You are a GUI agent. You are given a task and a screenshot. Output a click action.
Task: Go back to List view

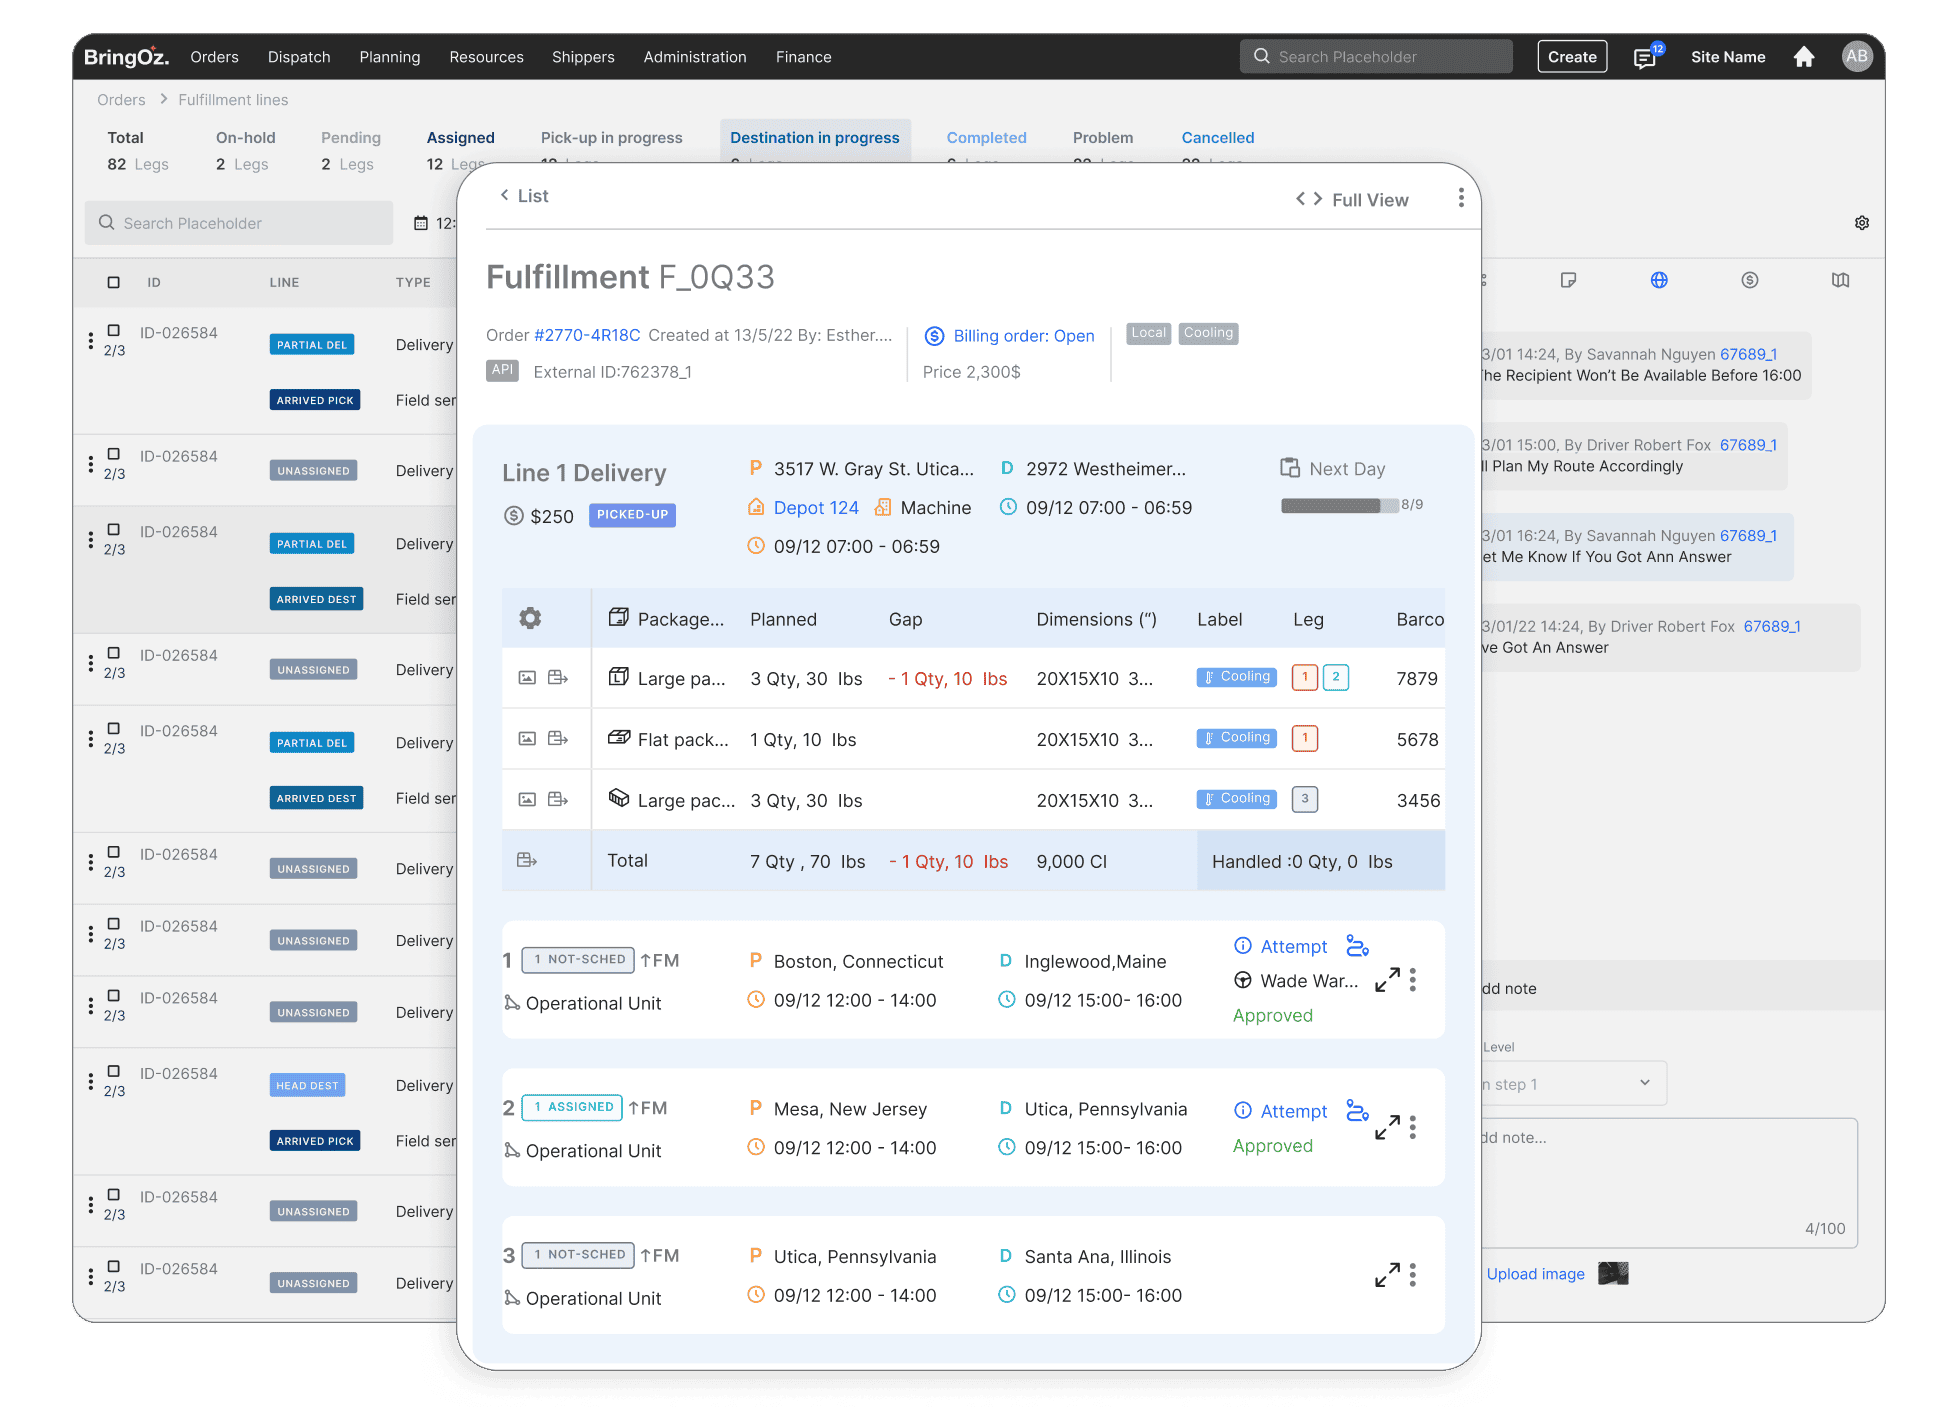coord(524,196)
